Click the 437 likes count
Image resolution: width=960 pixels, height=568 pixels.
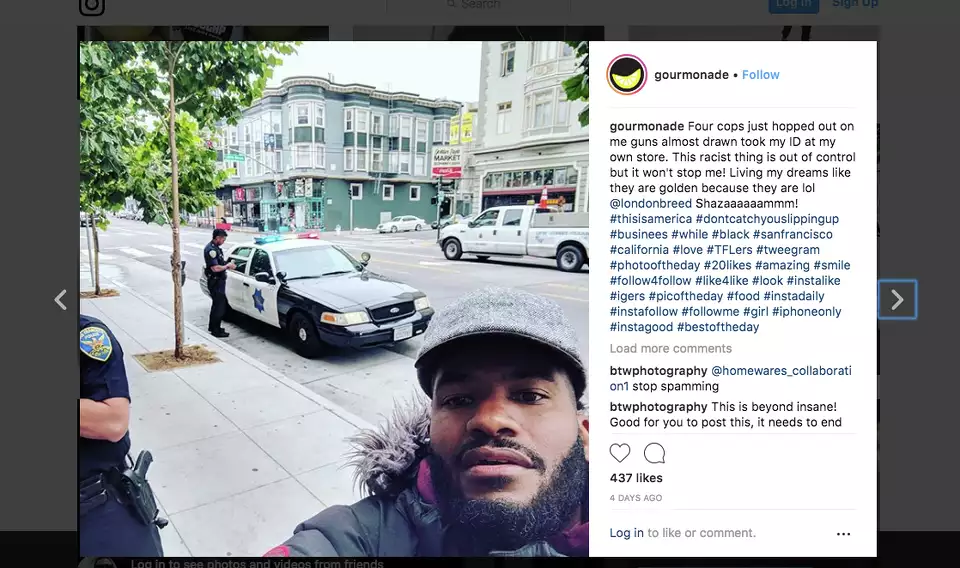[x=636, y=478]
